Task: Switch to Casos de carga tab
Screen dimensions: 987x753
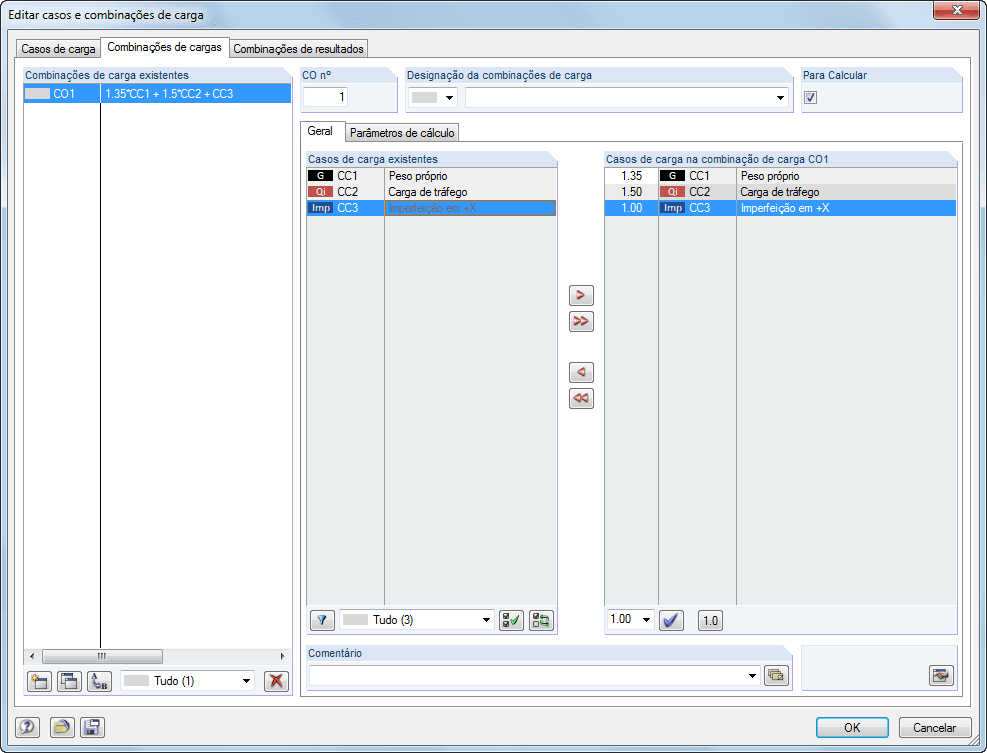Action: tap(58, 48)
